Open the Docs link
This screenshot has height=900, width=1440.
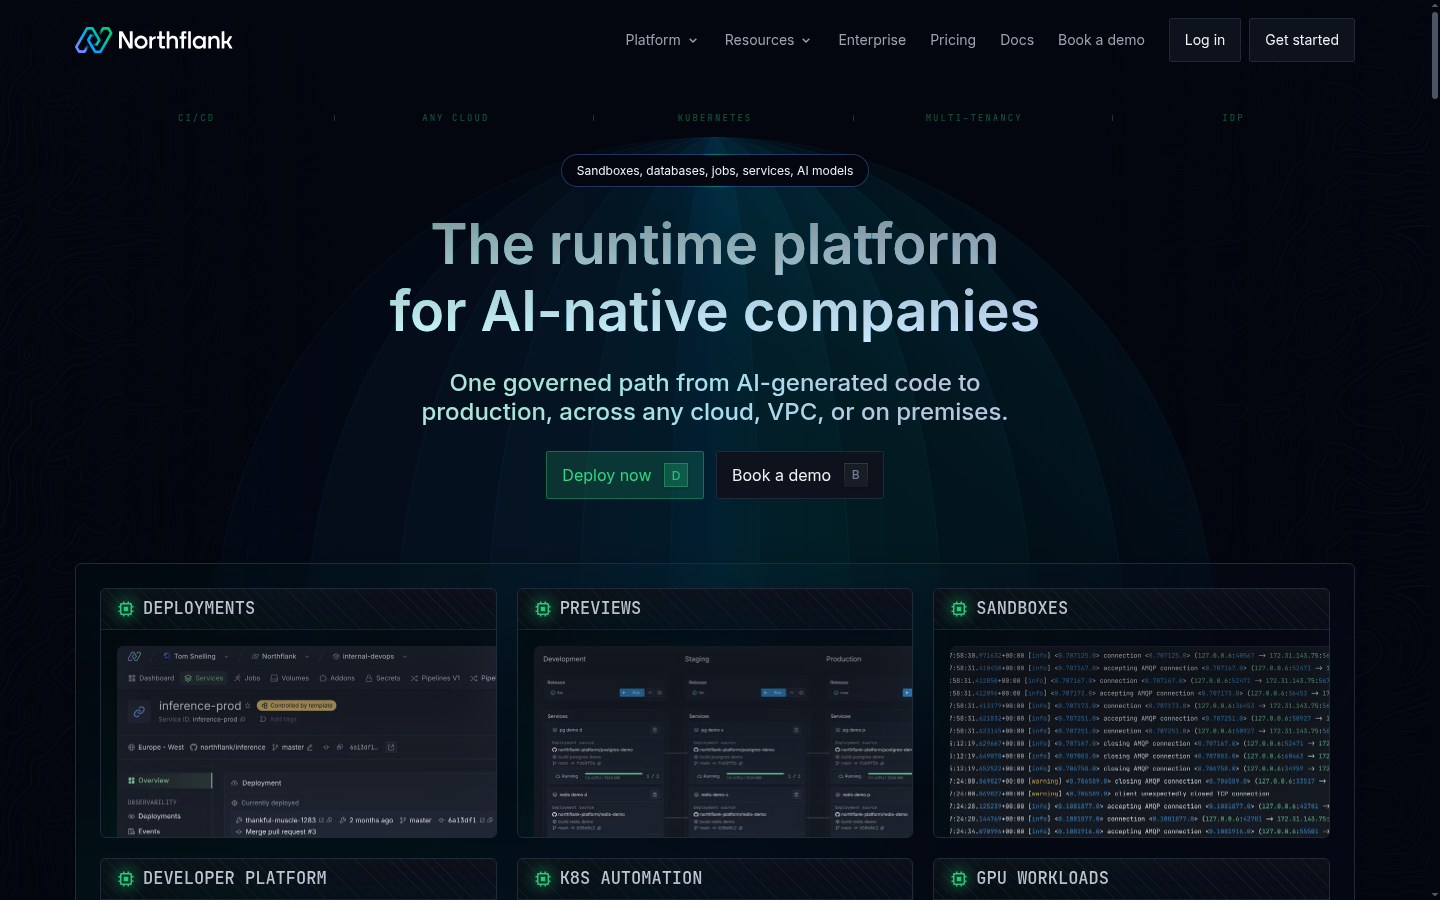click(1017, 40)
